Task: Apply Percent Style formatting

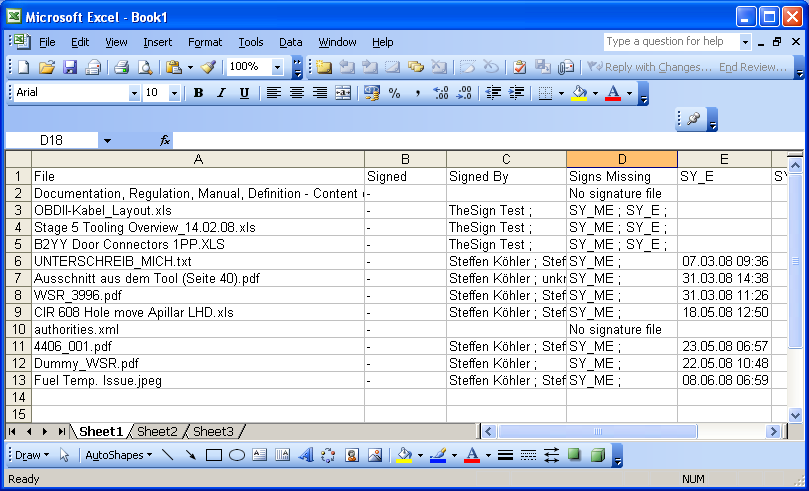Action: 394,93
